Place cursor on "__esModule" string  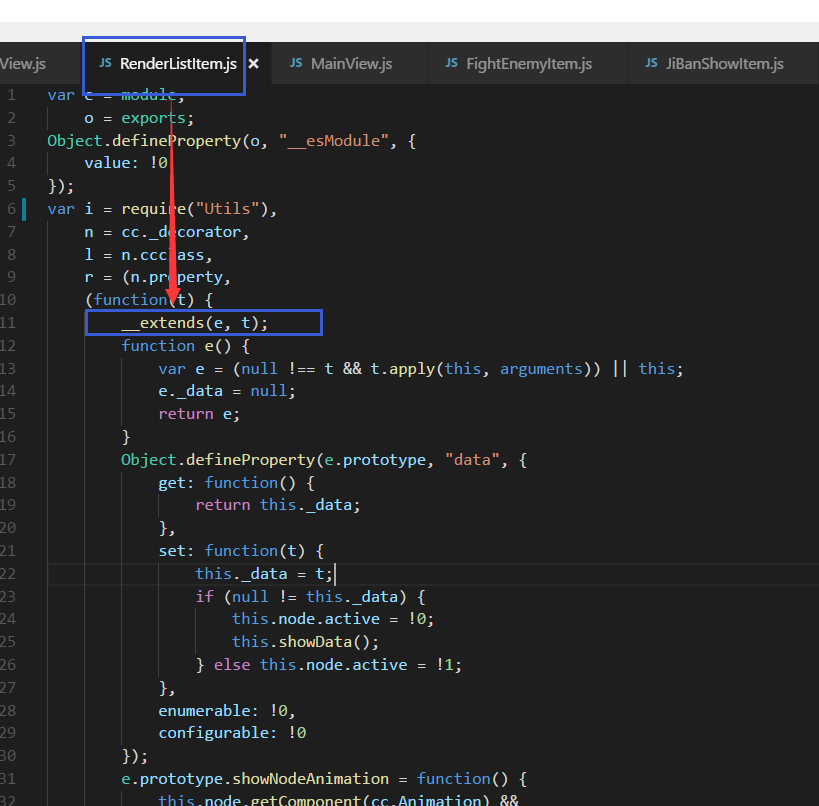(x=334, y=141)
